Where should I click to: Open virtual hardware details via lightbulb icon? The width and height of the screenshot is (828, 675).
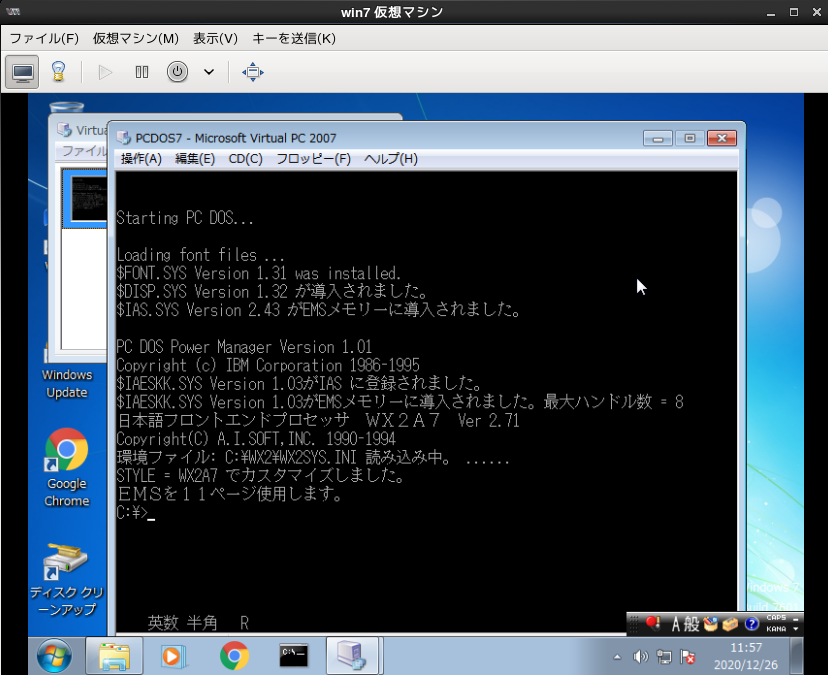58,72
